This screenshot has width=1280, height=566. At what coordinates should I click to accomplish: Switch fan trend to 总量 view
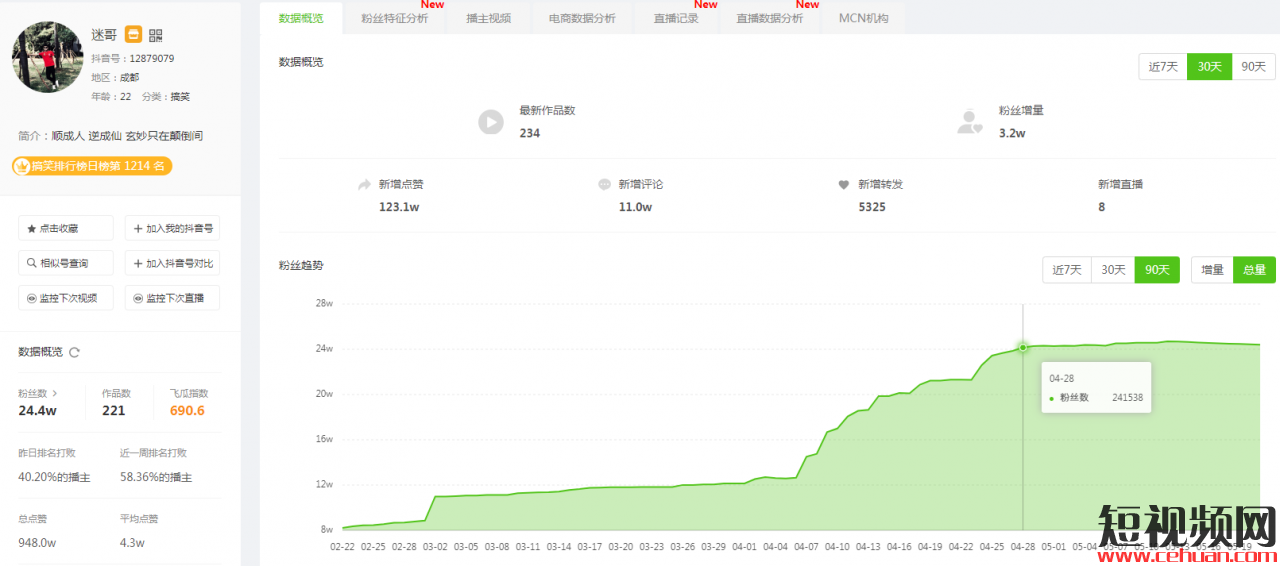[x=1254, y=270]
